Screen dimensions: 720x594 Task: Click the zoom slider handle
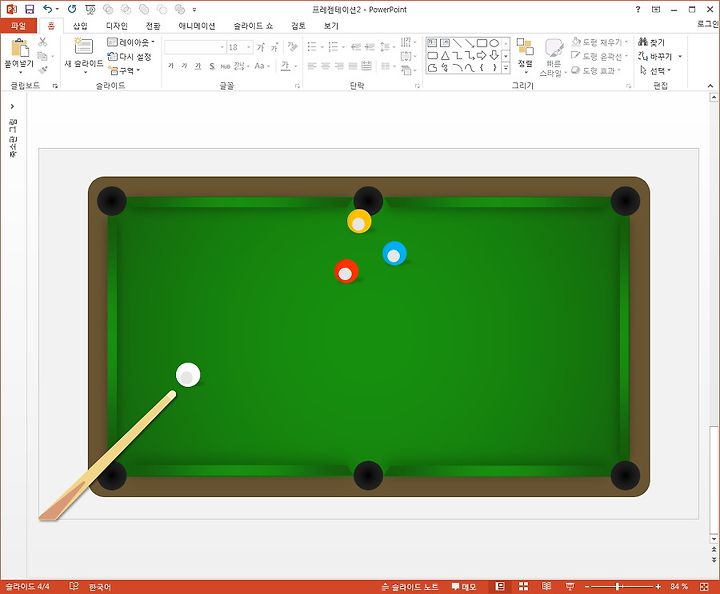pyautogui.click(x=618, y=587)
